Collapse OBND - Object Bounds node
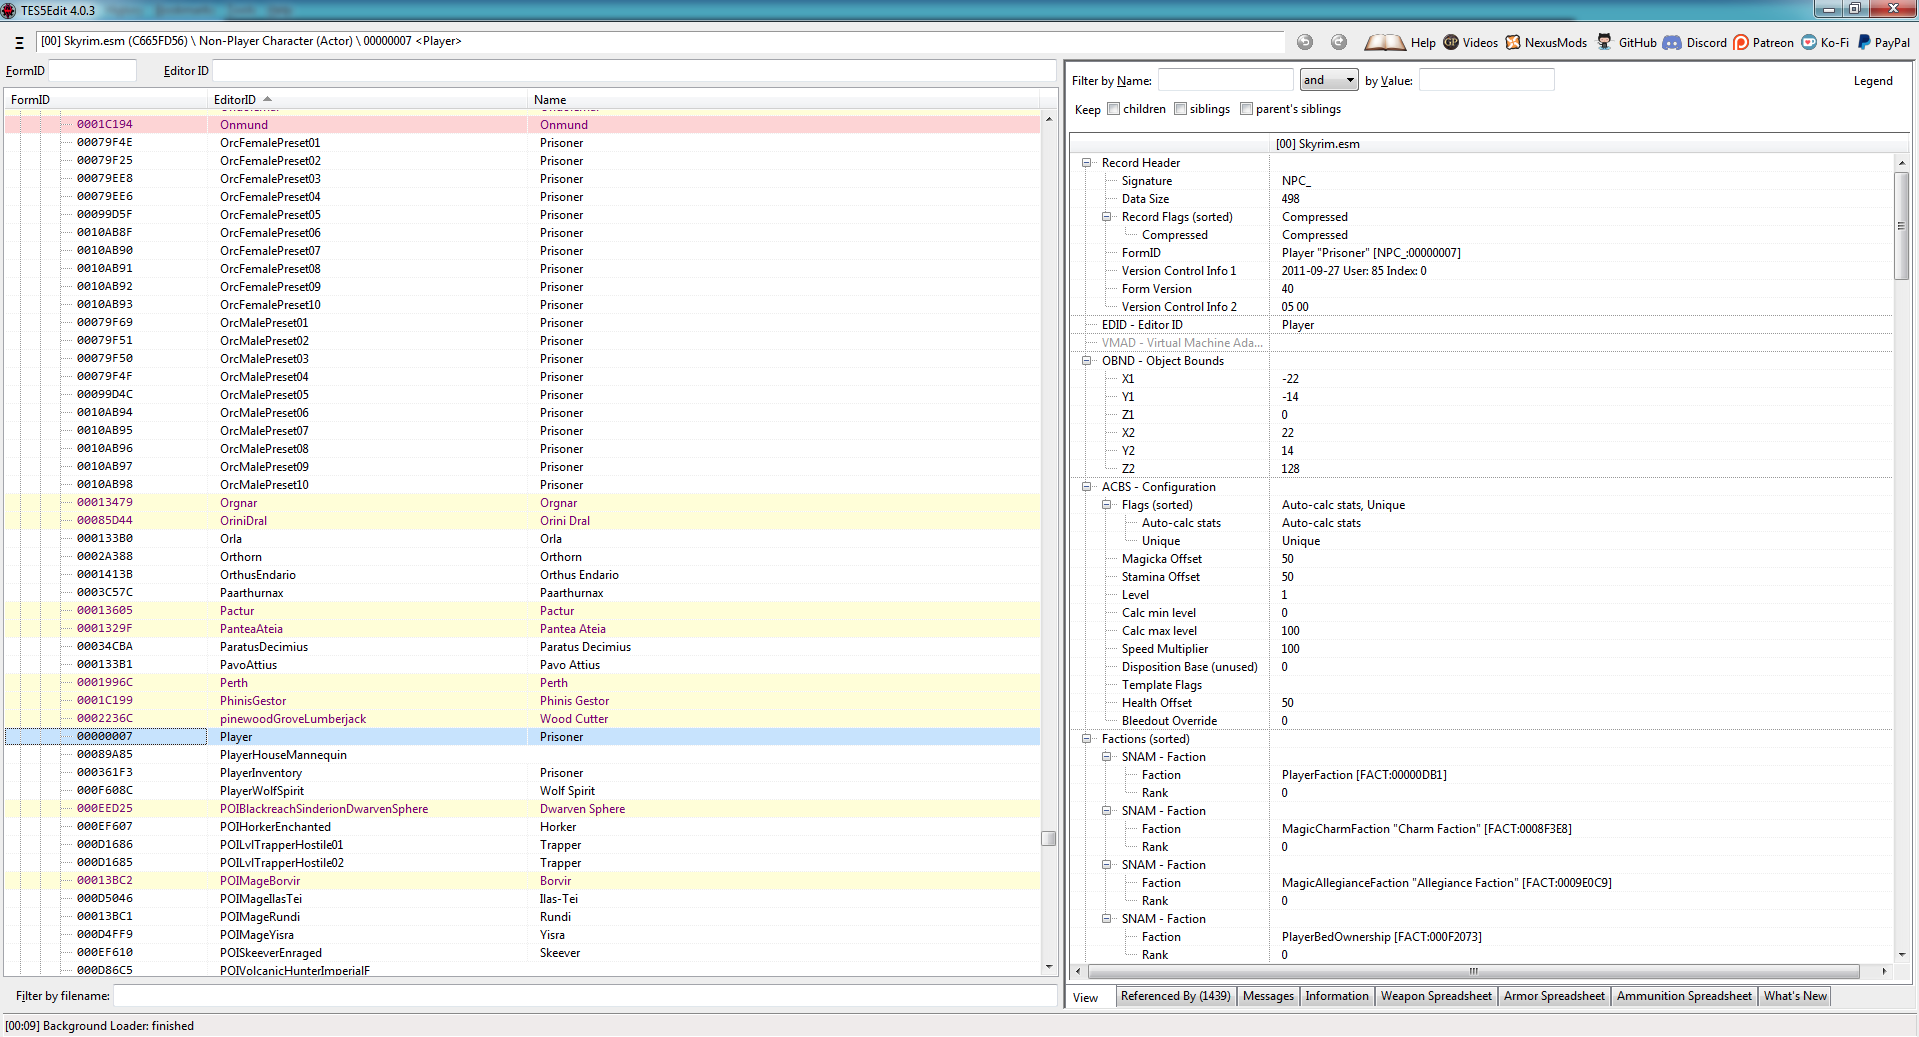 point(1087,361)
